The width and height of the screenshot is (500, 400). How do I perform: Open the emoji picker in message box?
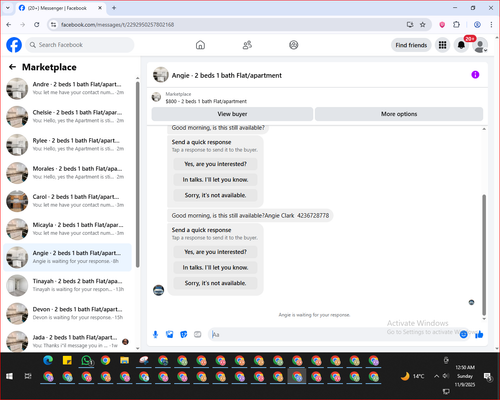coord(463,334)
